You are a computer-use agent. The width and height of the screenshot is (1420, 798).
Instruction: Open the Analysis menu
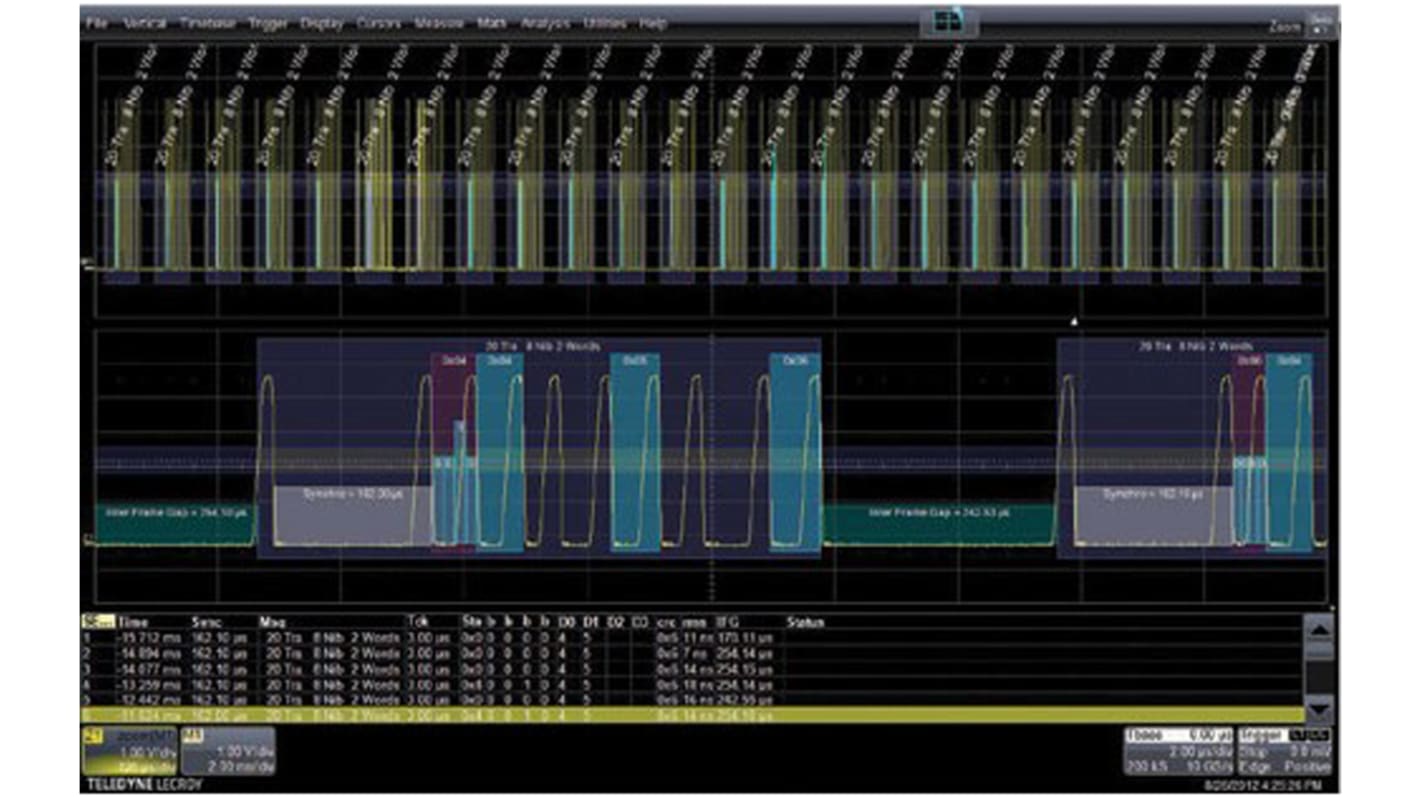pos(544,23)
